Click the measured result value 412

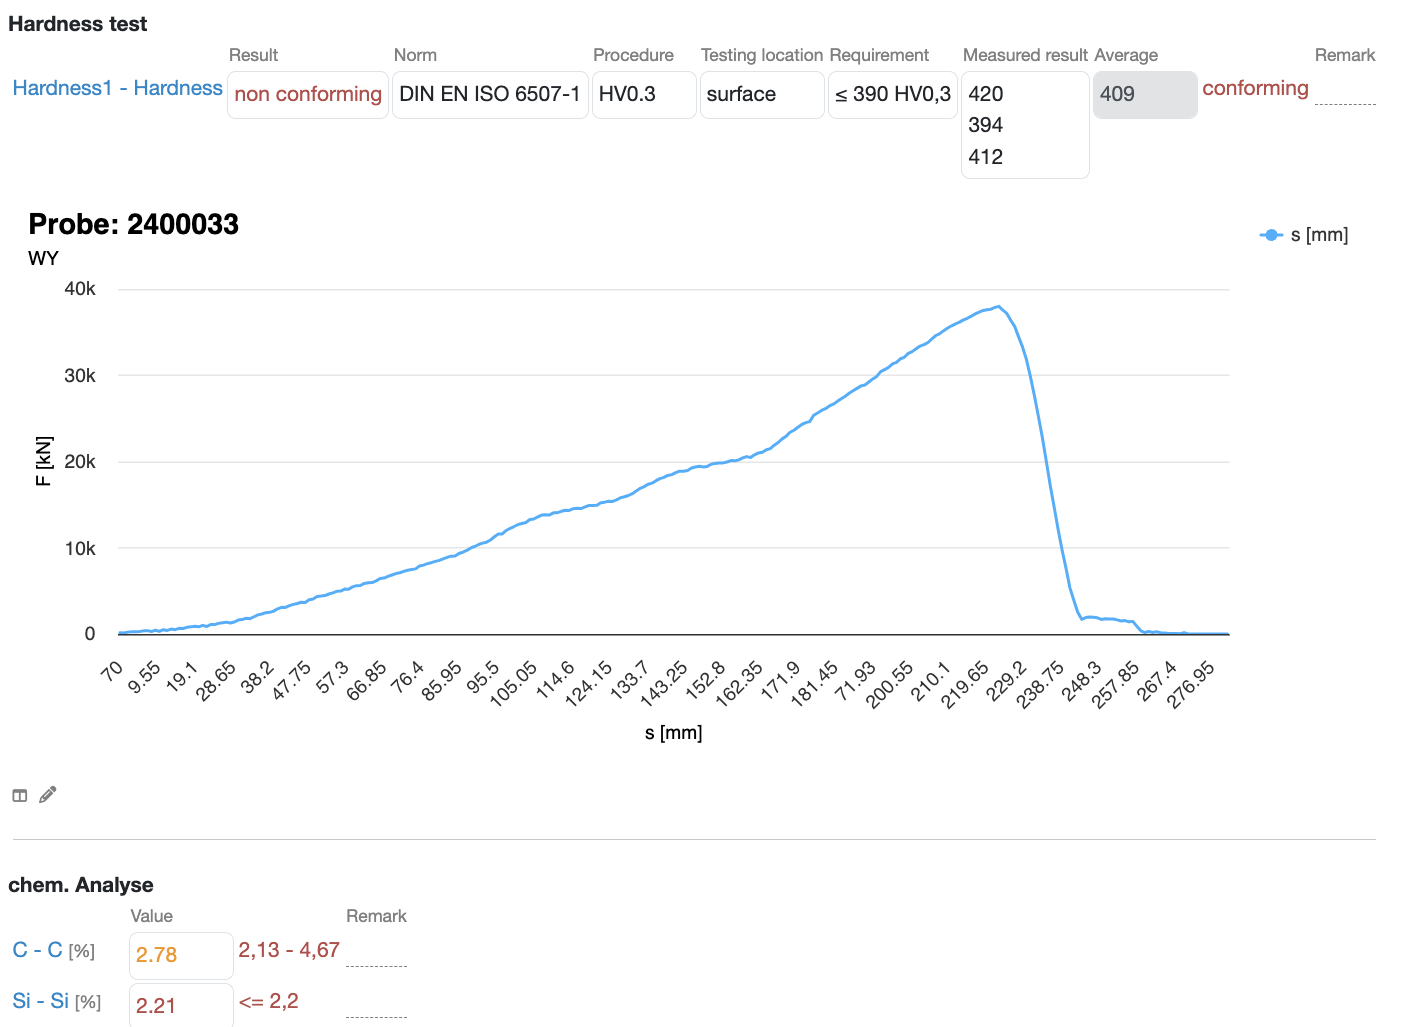click(x=986, y=157)
